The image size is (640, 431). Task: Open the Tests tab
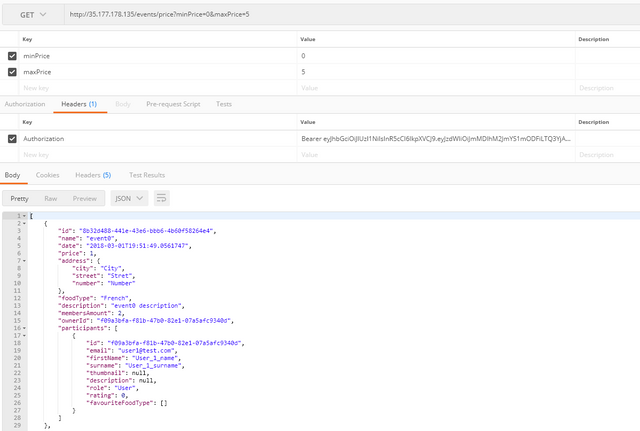[x=224, y=104]
